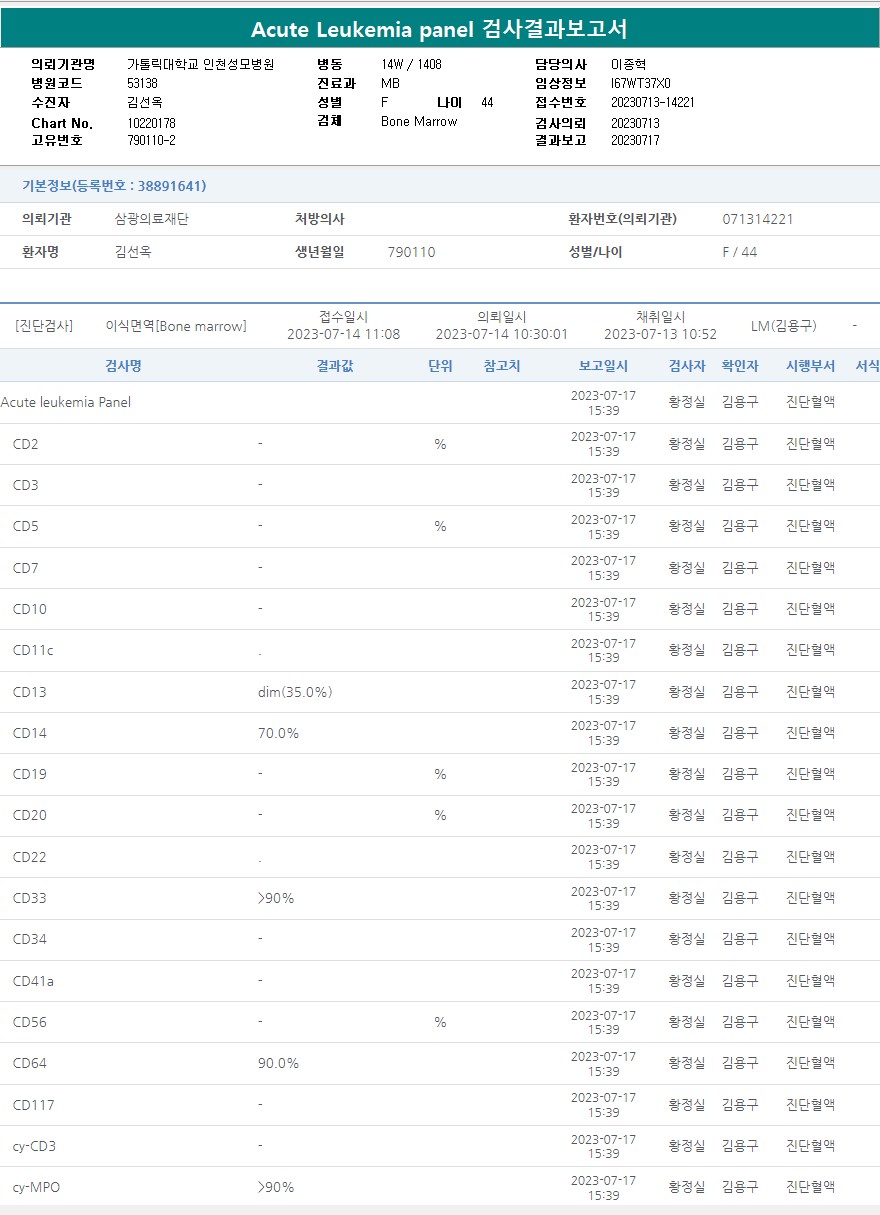The width and height of the screenshot is (880, 1215).
Task: Select the 환자번호 value 071314221
Action: click(757, 219)
